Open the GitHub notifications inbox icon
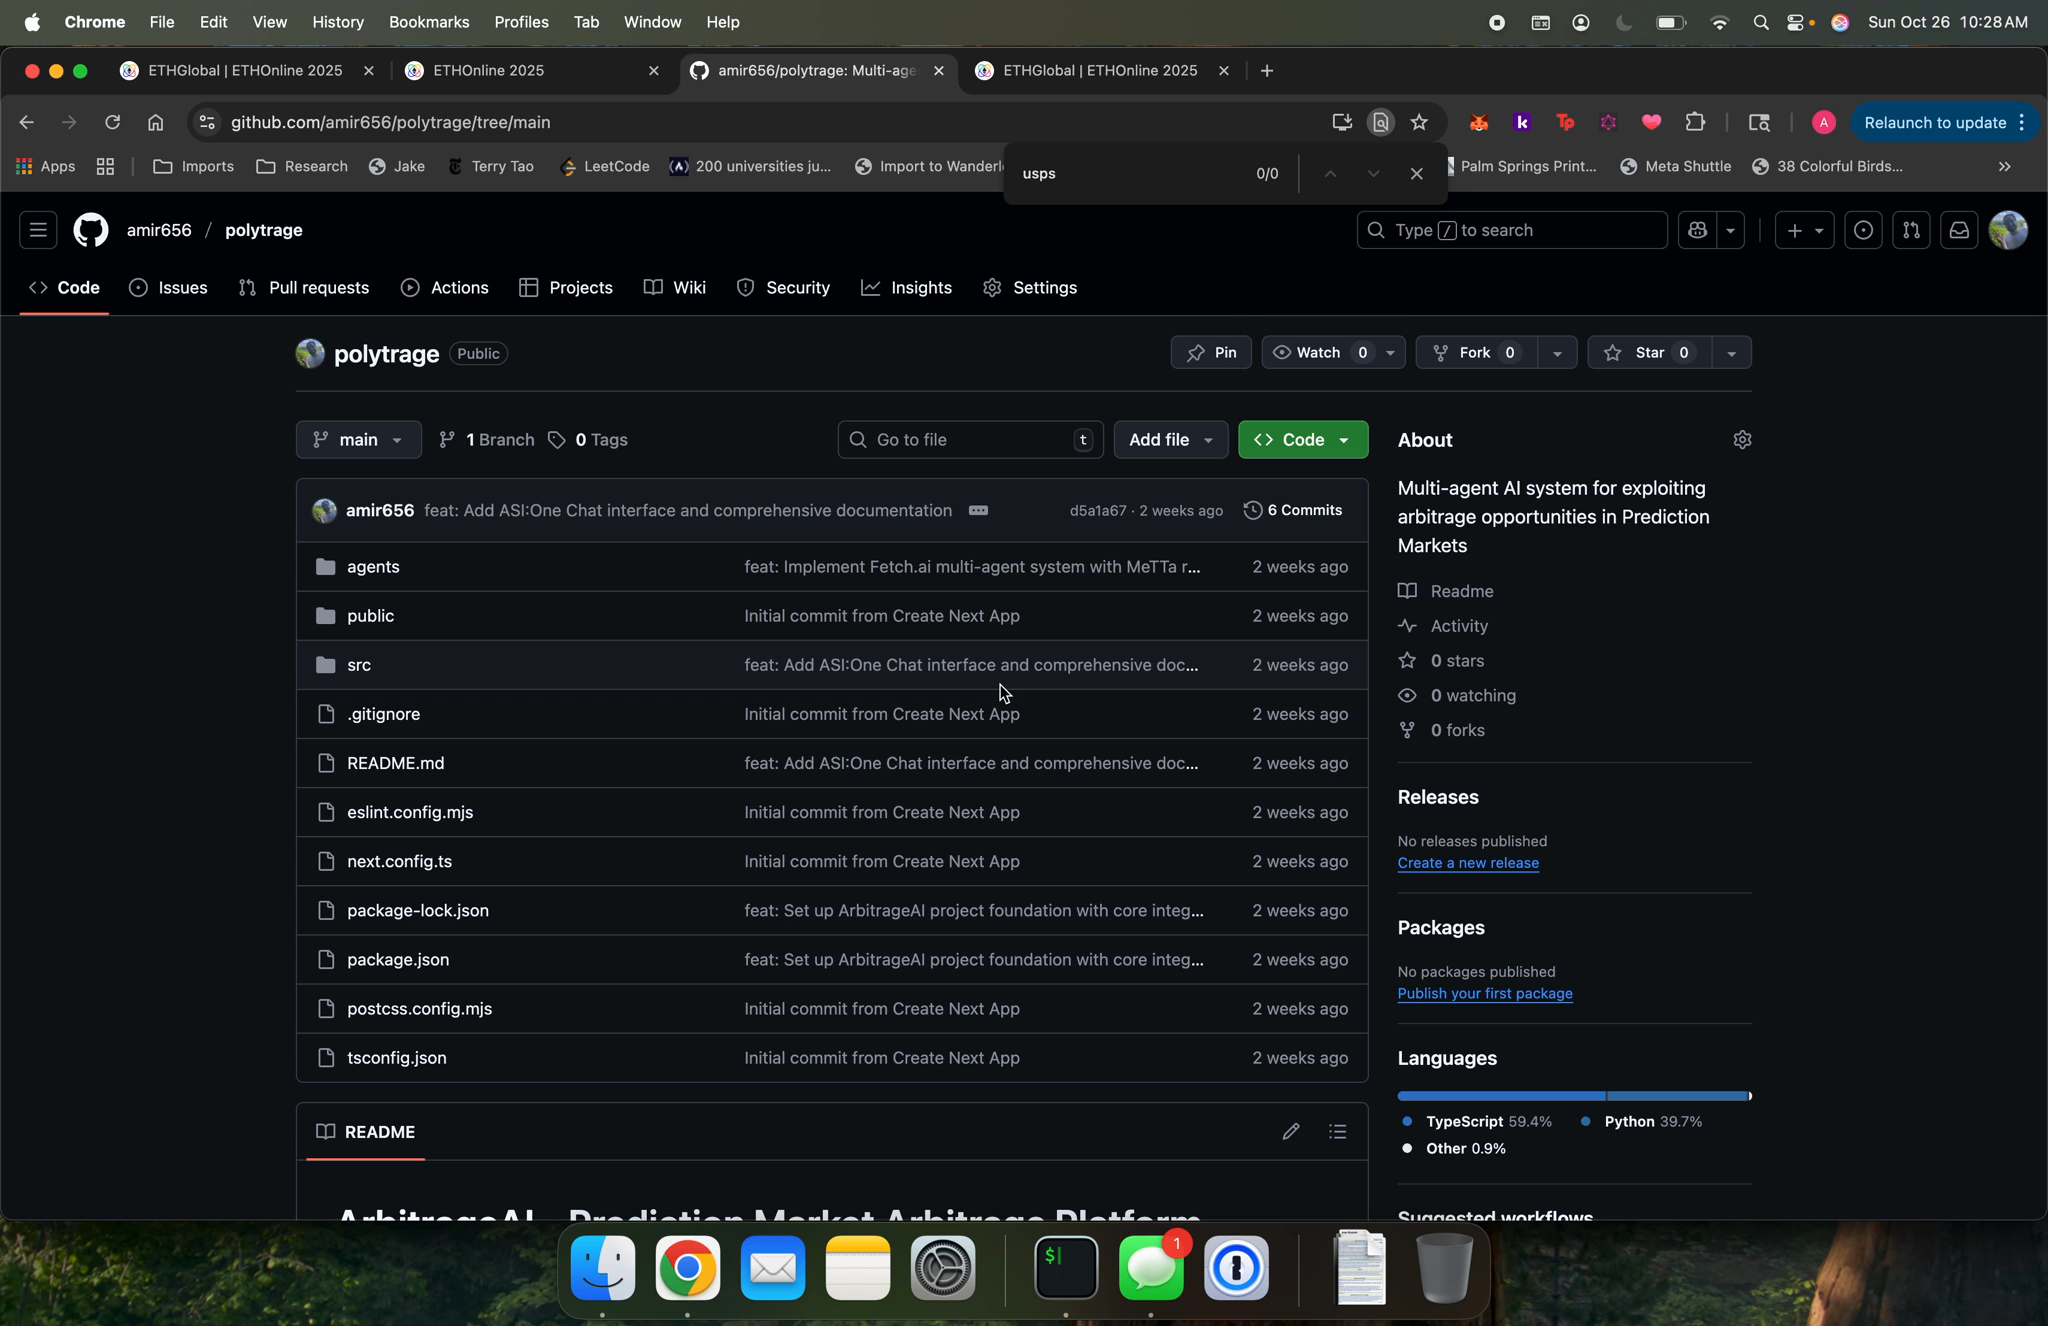Screen dimensions: 2048x1326 click(1958, 230)
